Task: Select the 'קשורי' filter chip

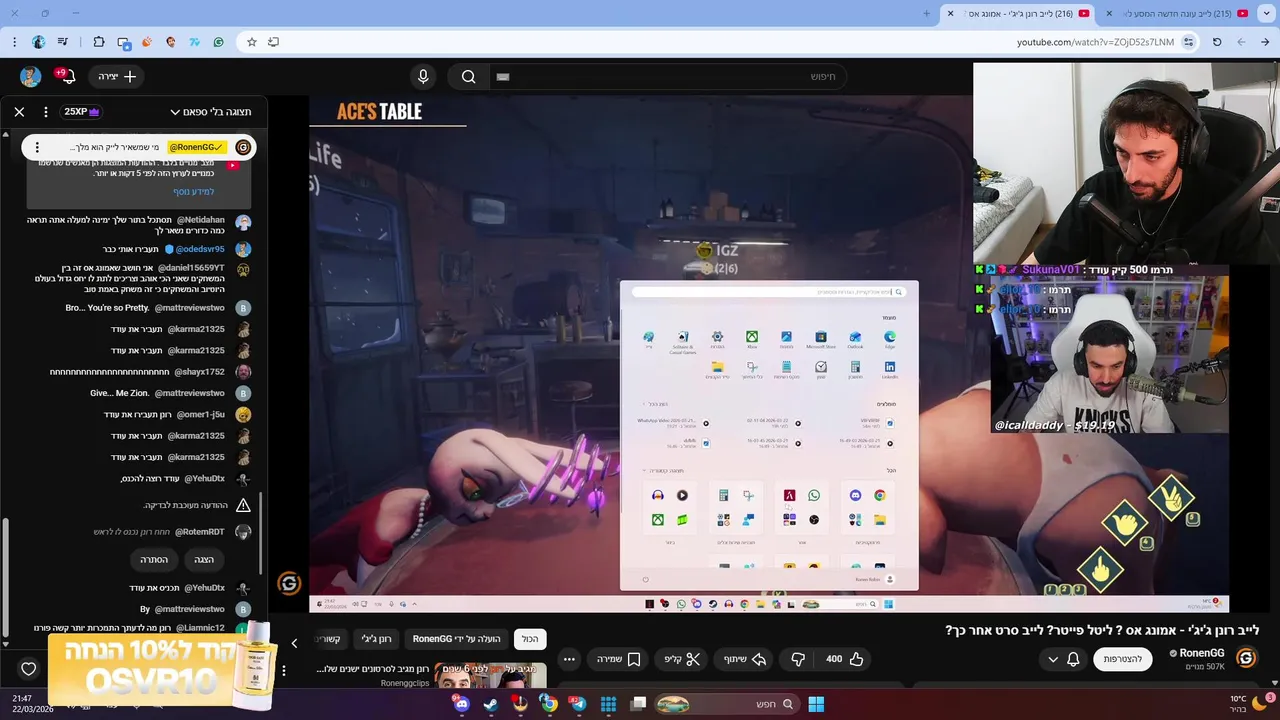Action: [x=329, y=639]
